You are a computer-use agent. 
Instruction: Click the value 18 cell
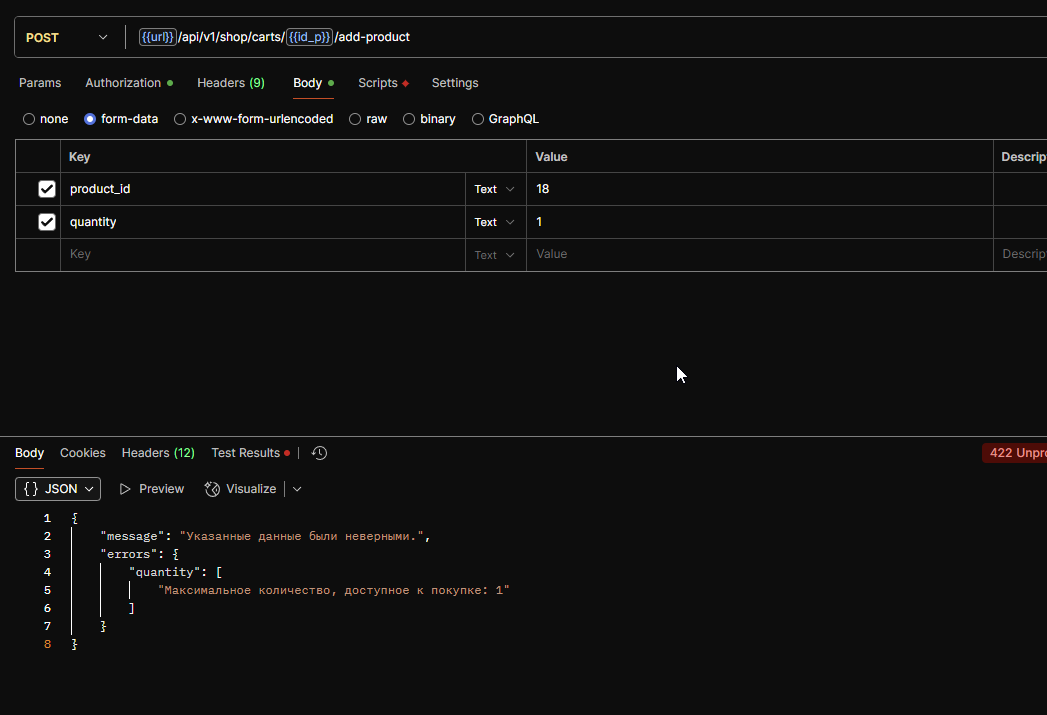tap(760, 189)
